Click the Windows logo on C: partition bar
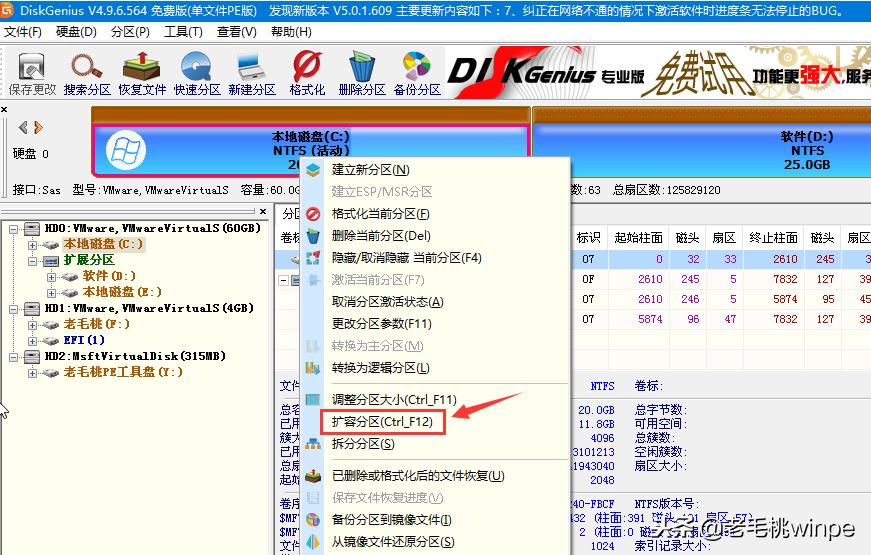Viewport: 871px width, 555px height. pyautogui.click(x=126, y=151)
